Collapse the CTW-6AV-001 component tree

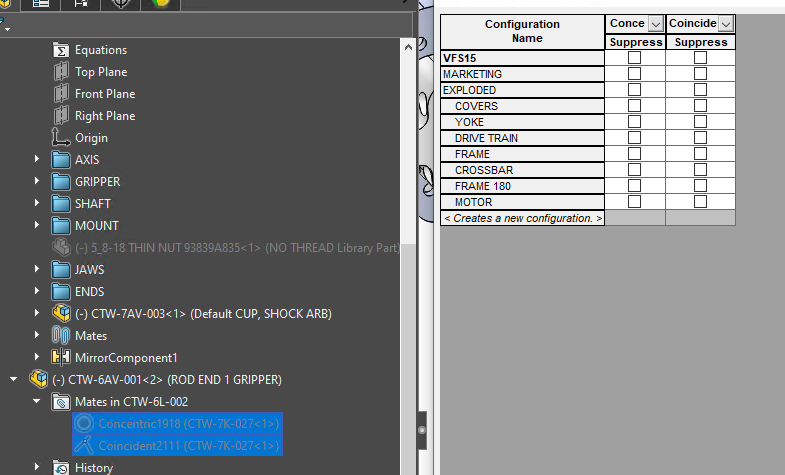coord(14,380)
